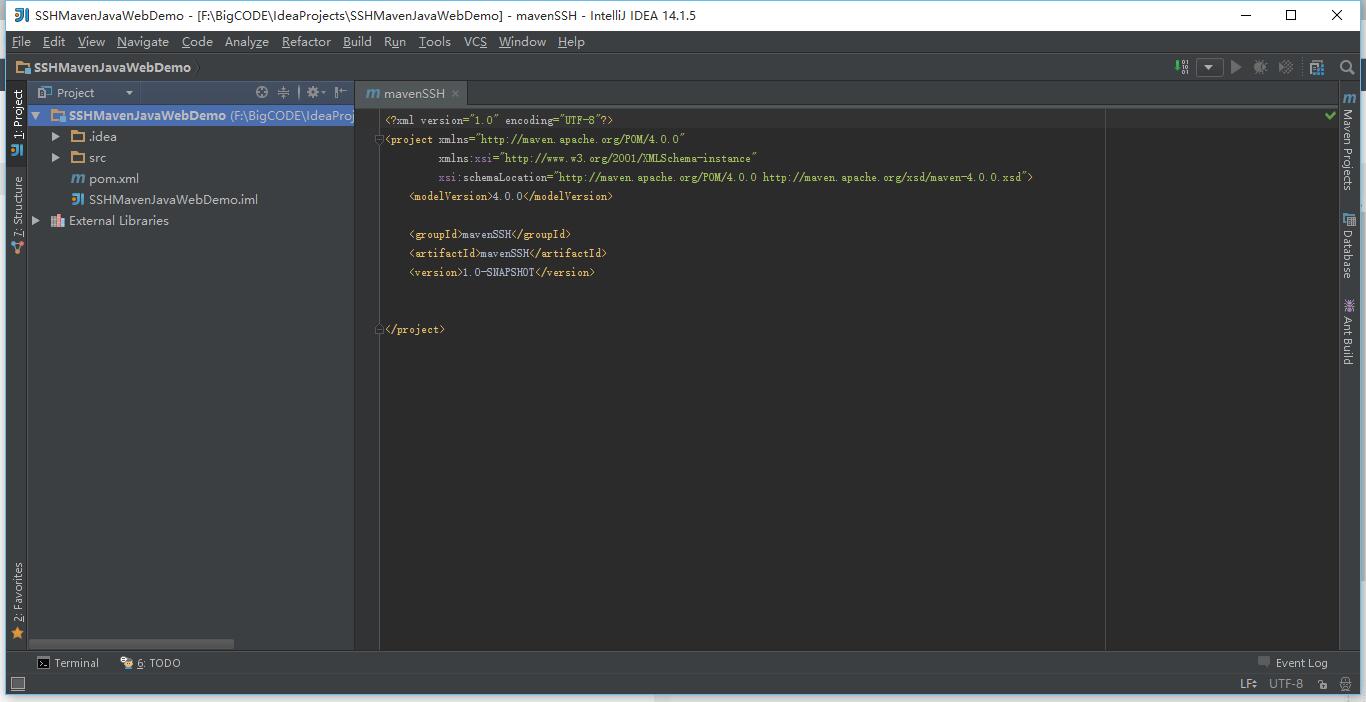
Task: Collapse the project tag fold marker
Action: coord(379,139)
